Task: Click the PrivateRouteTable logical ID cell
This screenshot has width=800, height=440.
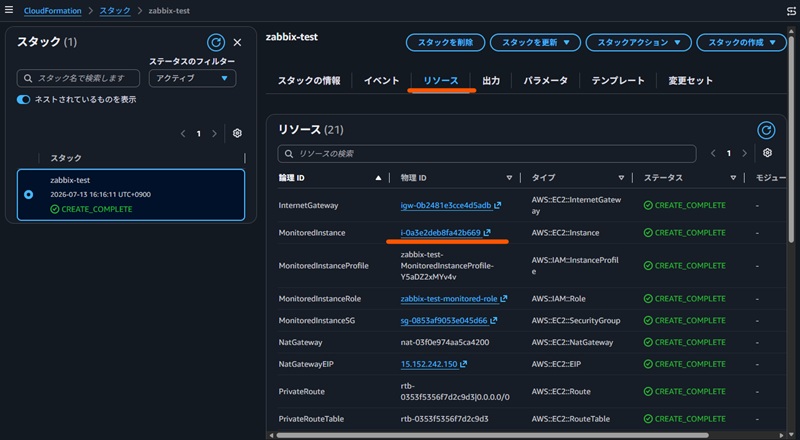Action: click(x=311, y=419)
